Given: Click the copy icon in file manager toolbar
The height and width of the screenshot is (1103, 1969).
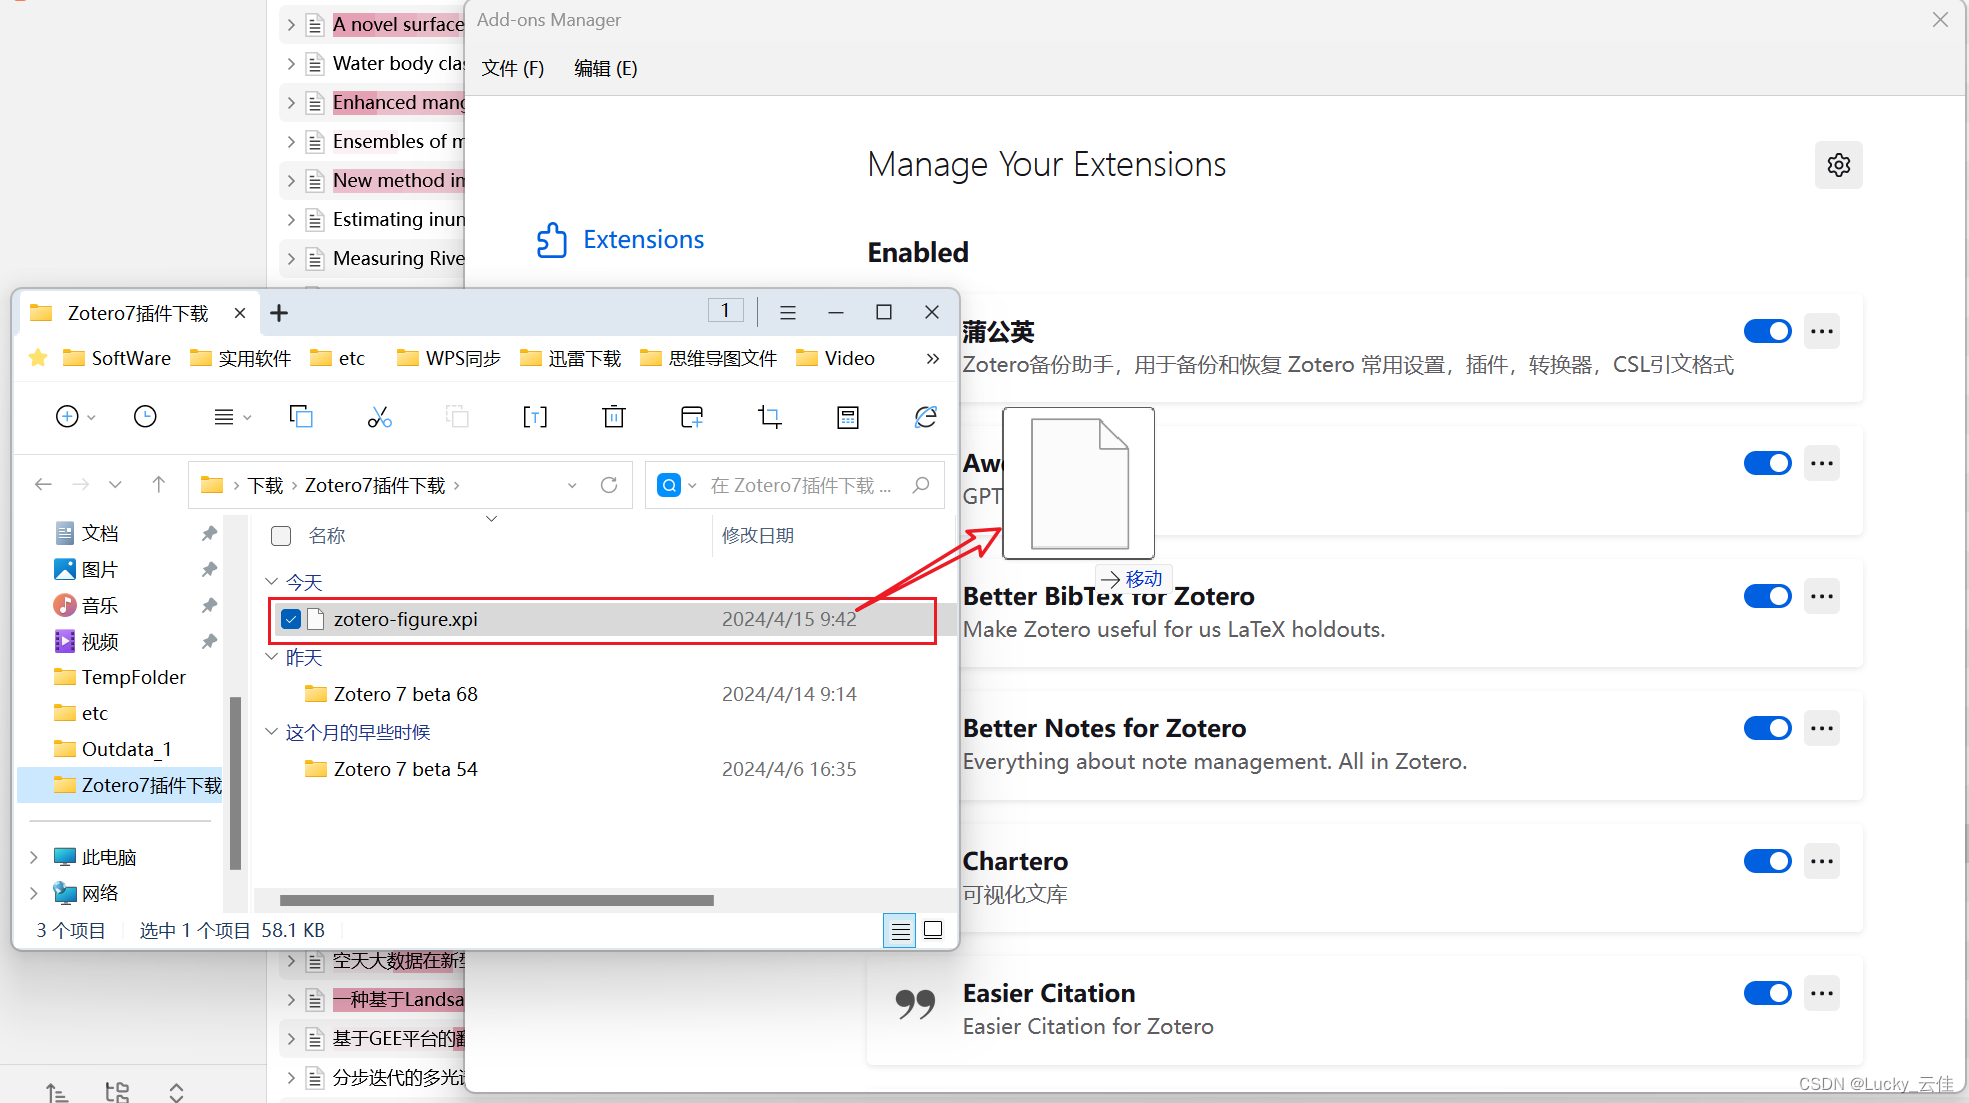Looking at the screenshot, I should pos(301,417).
